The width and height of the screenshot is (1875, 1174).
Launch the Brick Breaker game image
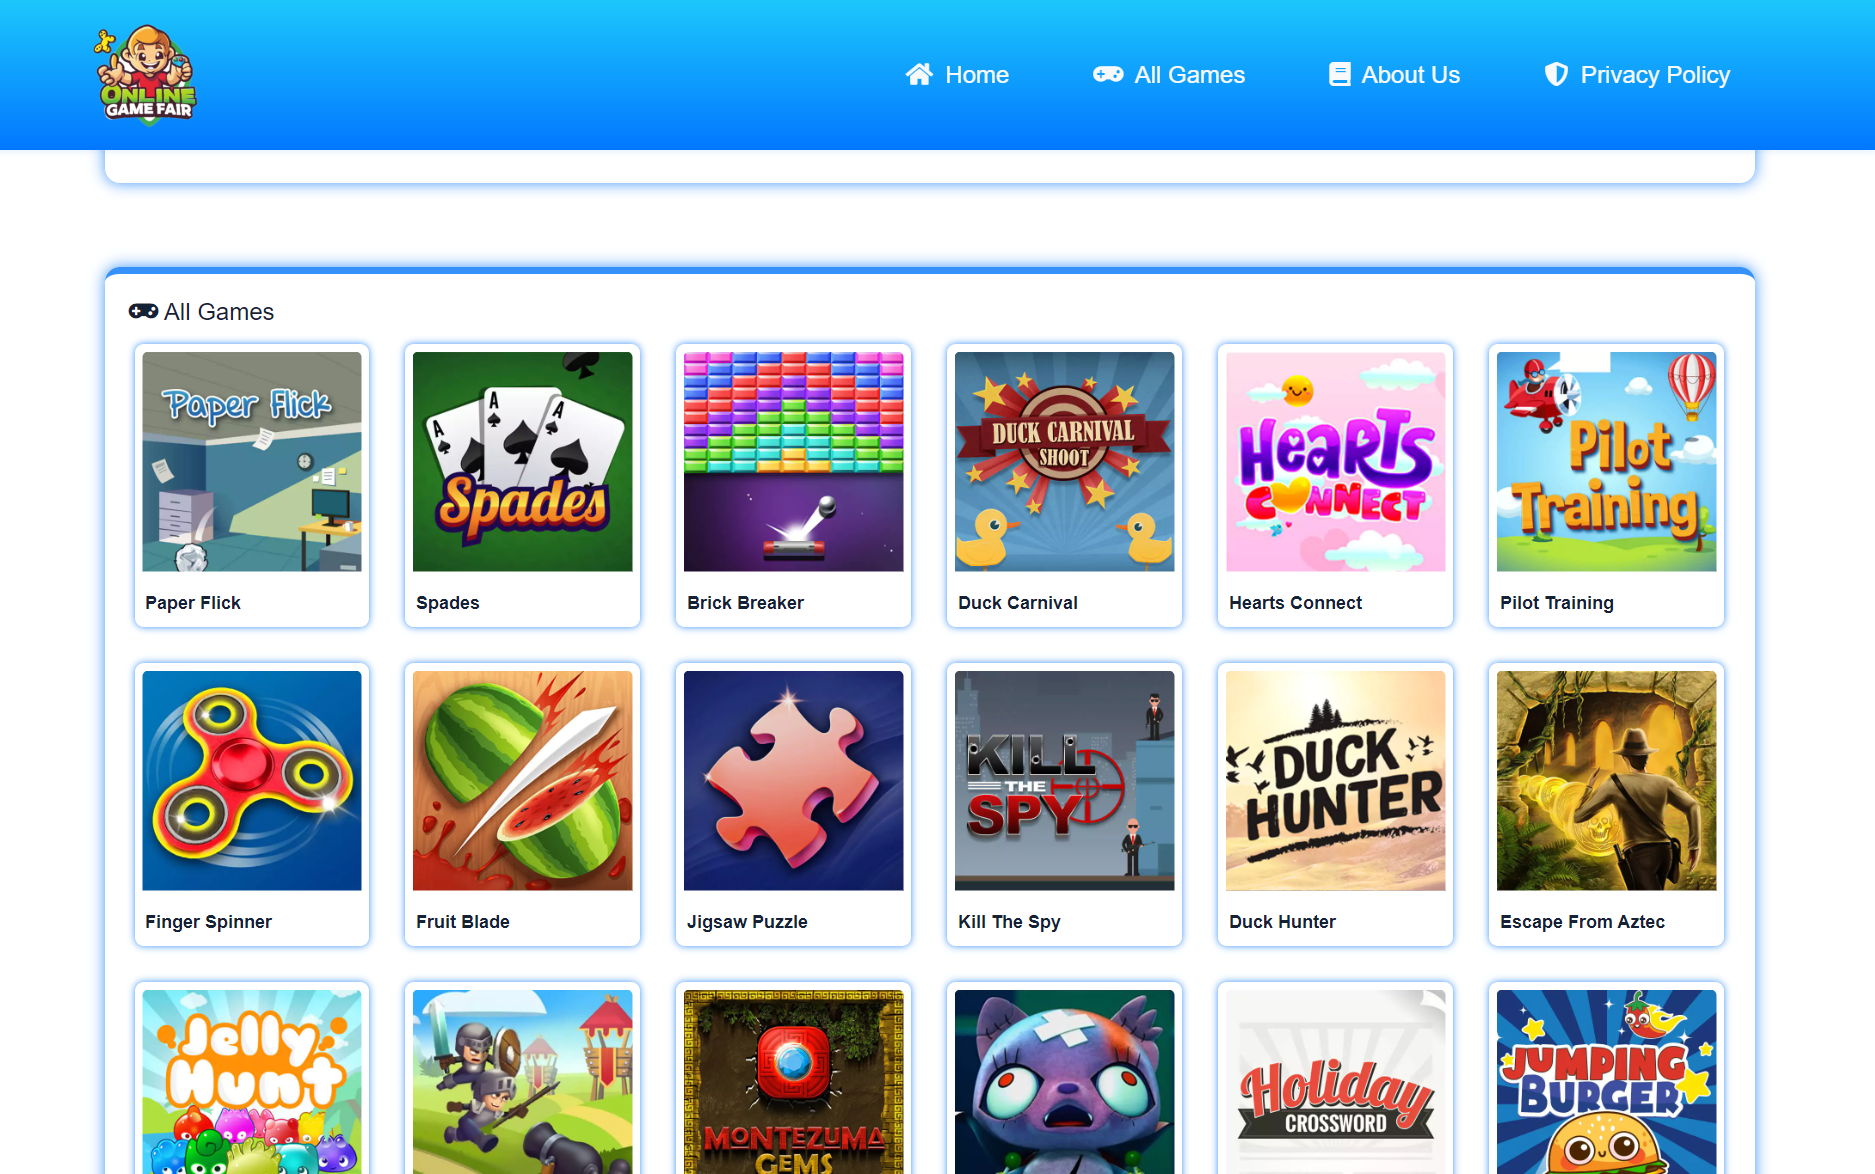click(793, 462)
